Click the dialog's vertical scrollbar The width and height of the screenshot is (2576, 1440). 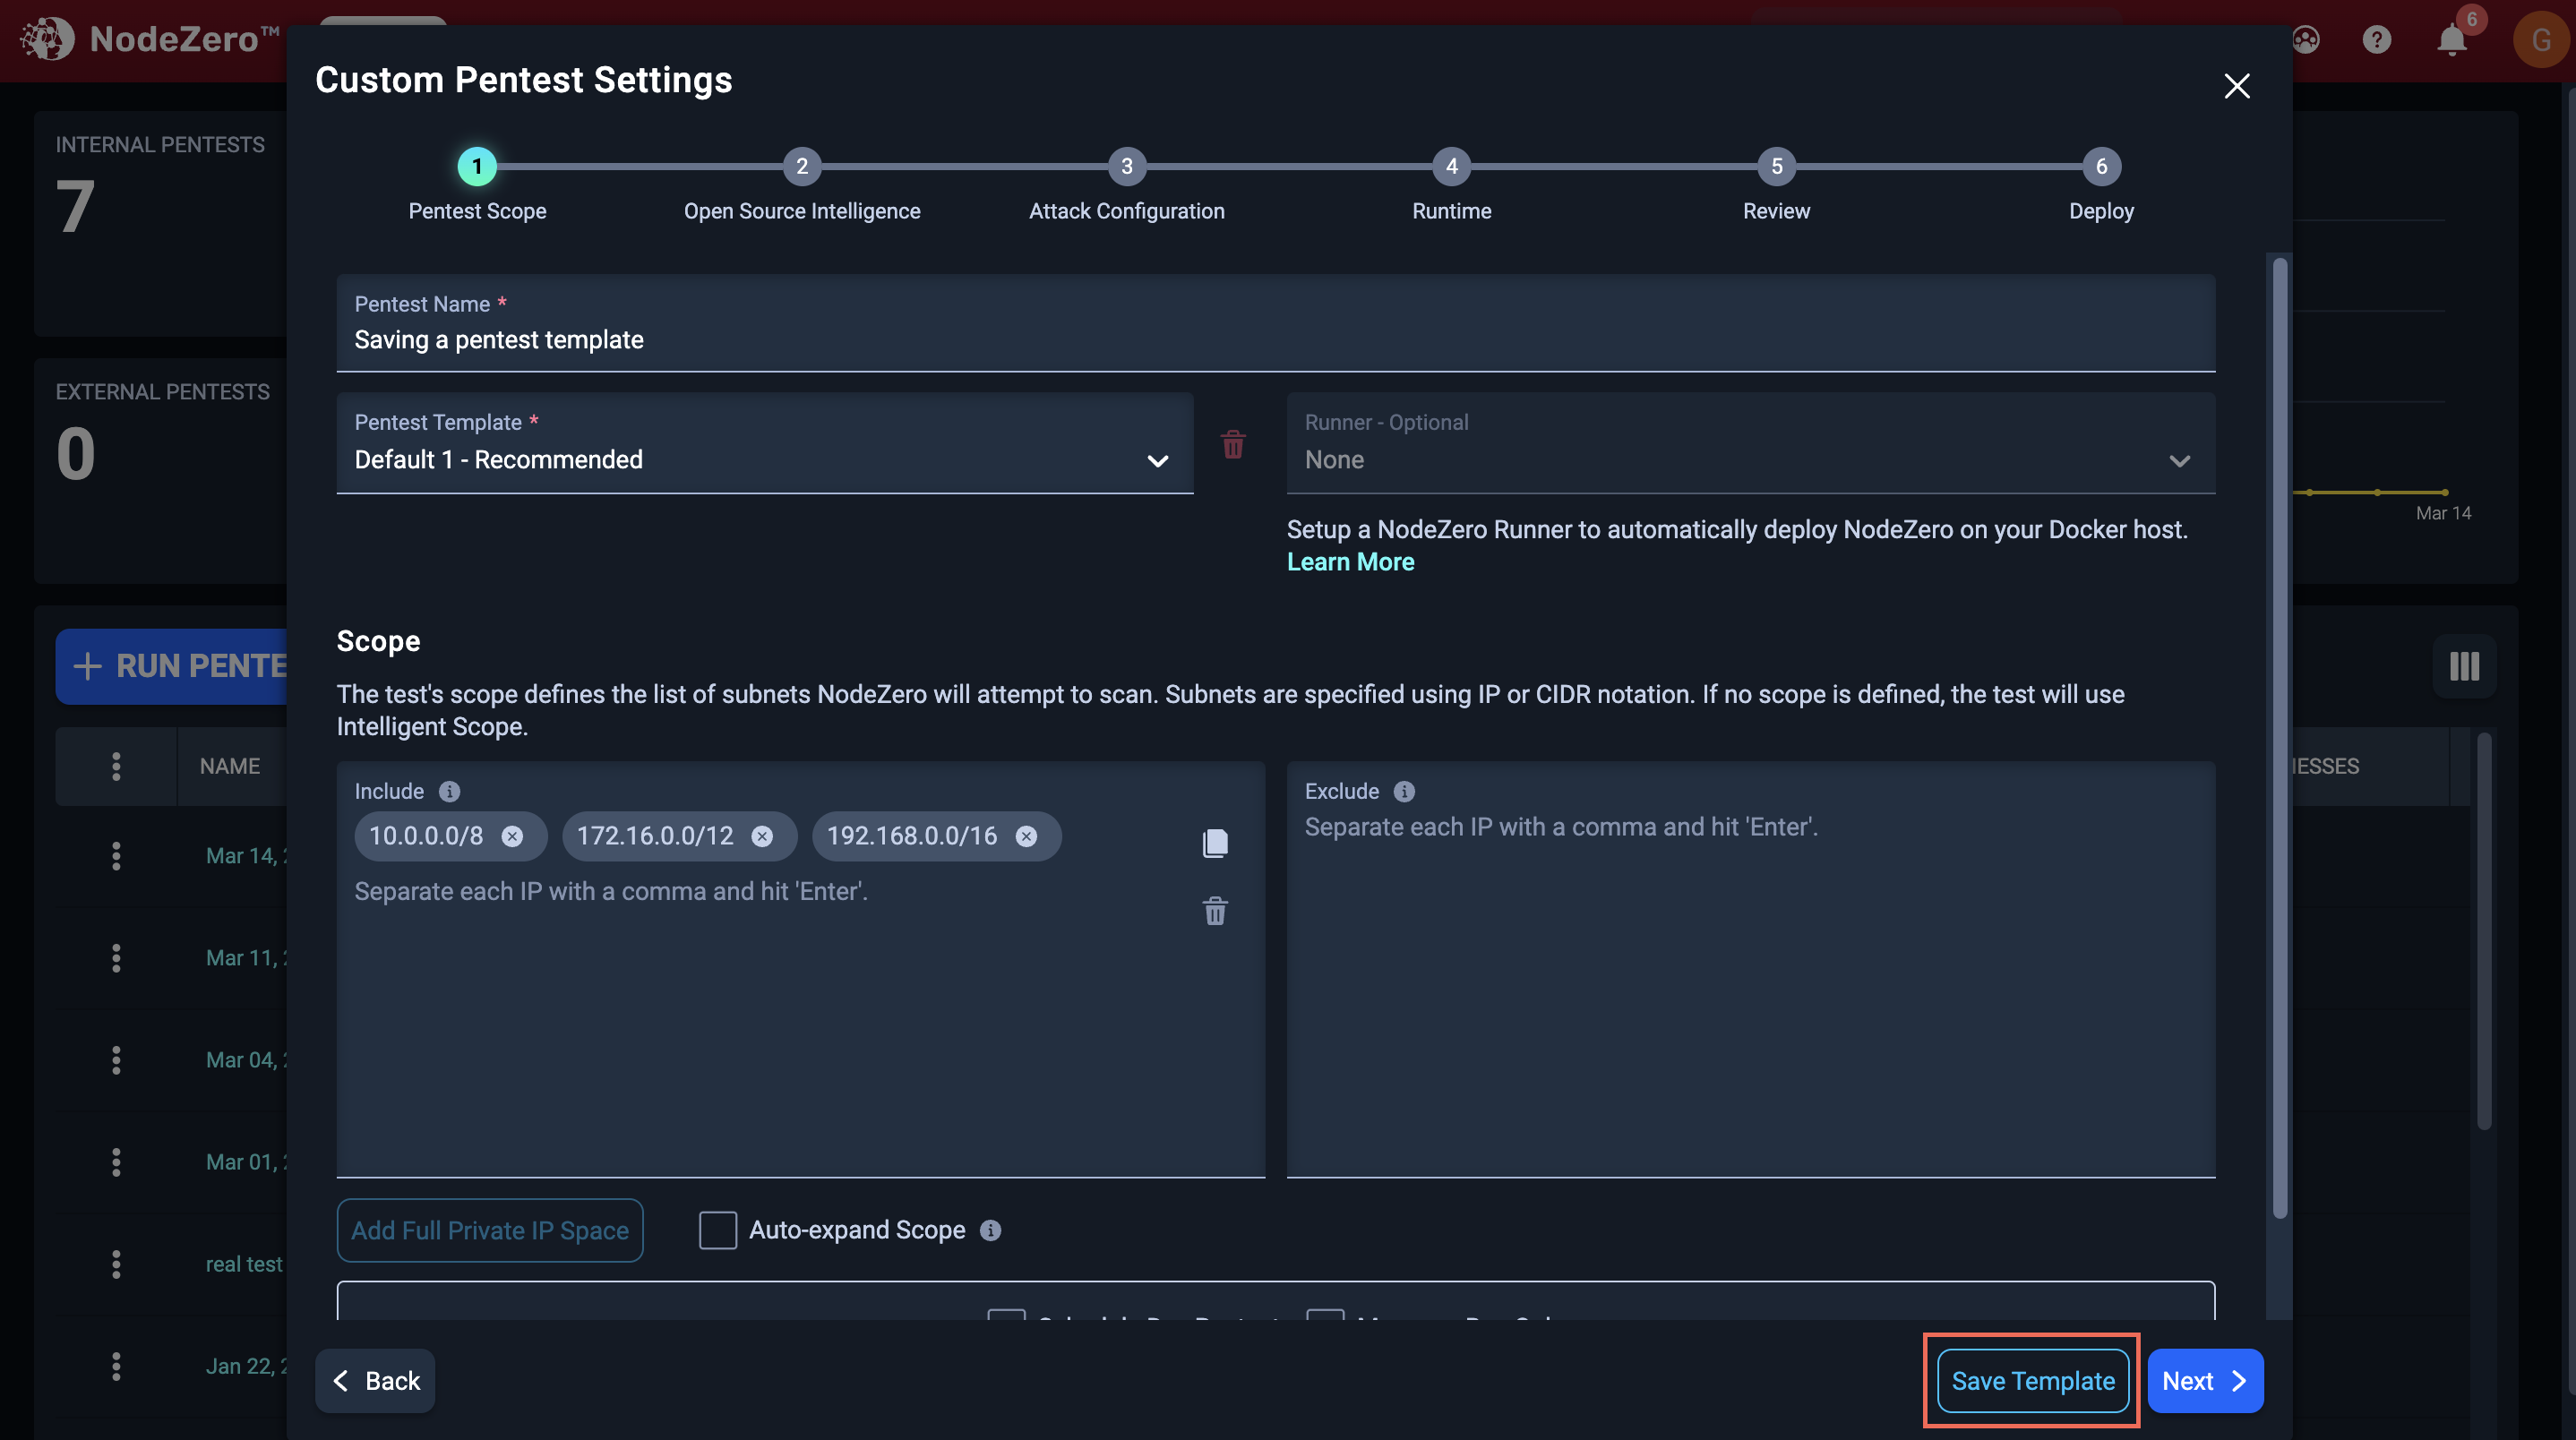pyautogui.click(x=2280, y=738)
